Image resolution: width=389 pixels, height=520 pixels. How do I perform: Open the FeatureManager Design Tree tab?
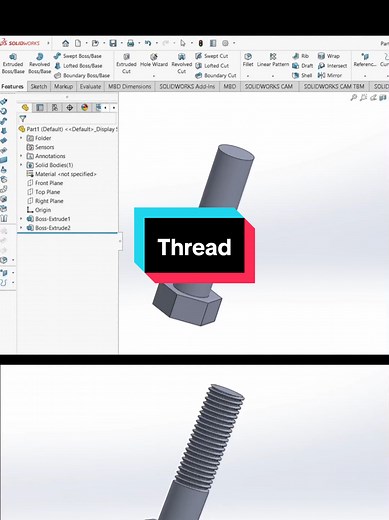(25, 107)
